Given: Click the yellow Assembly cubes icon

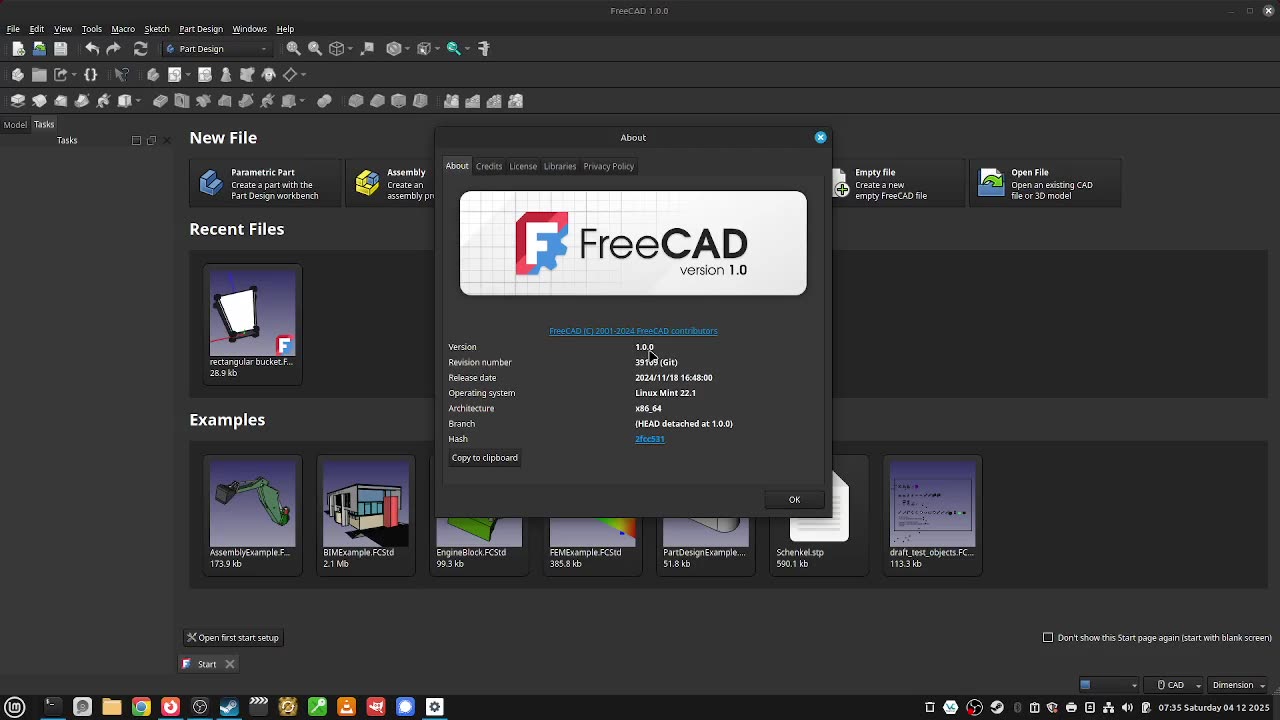Looking at the screenshot, I should click(367, 183).
